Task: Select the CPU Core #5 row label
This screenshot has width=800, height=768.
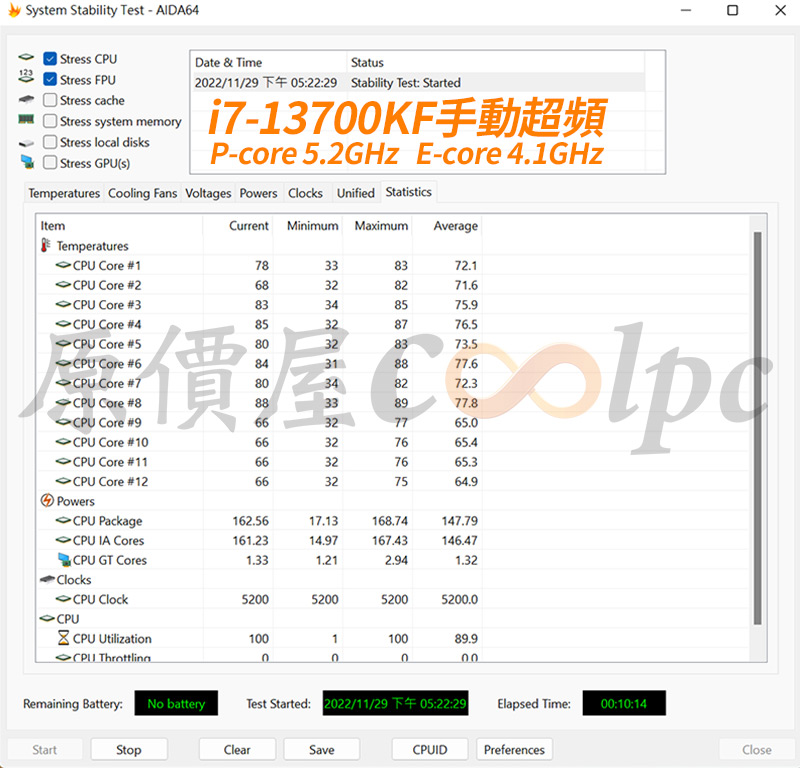Action: pyautogui.click(x=107, y=344)
